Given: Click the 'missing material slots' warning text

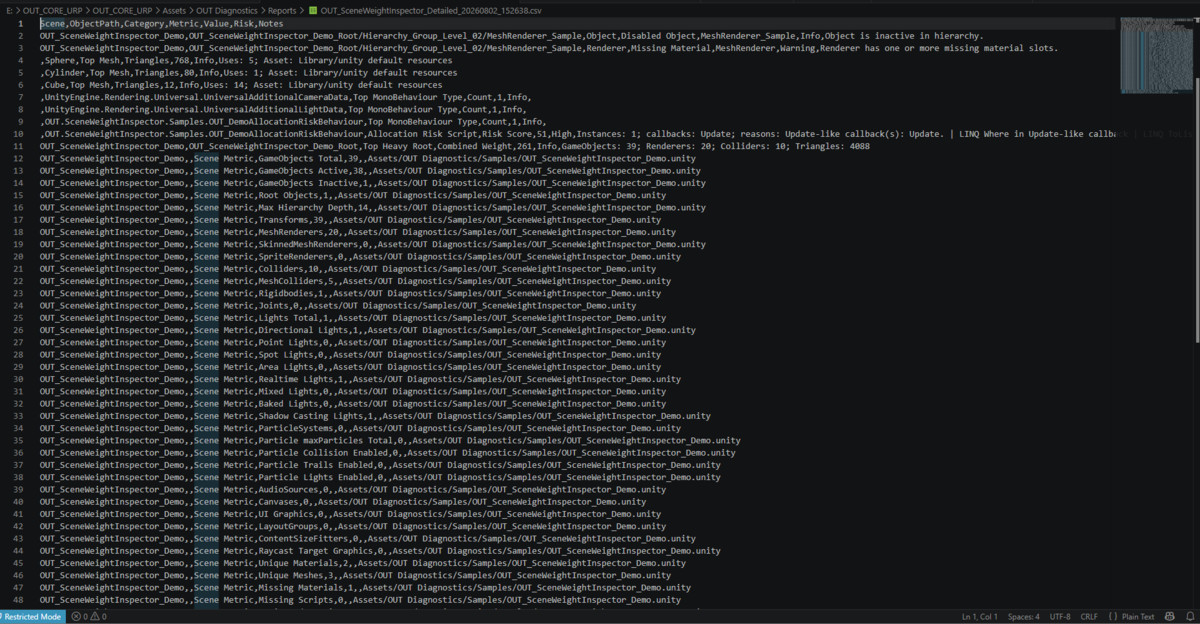Looking at the screenshot, I should (x=1001, y=48).
